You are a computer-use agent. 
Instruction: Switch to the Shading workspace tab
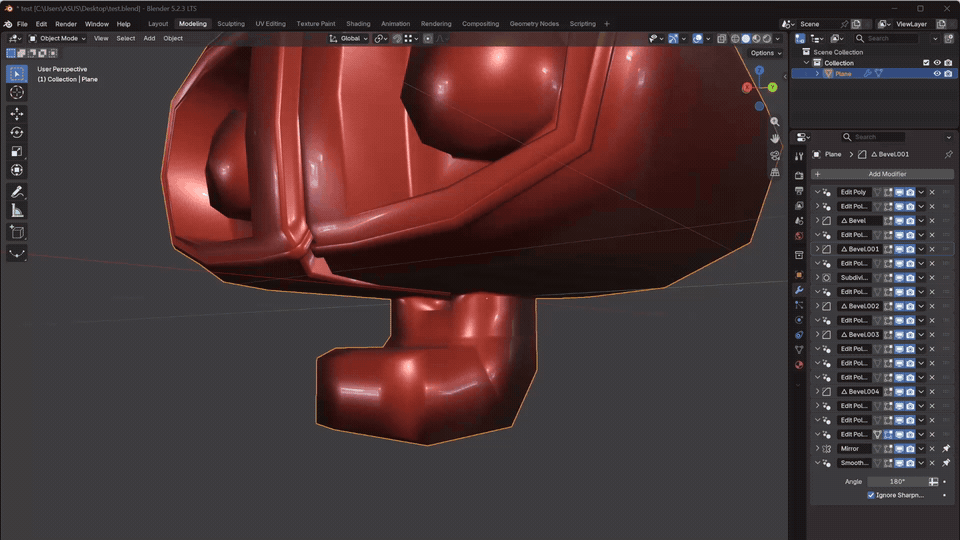358,24
